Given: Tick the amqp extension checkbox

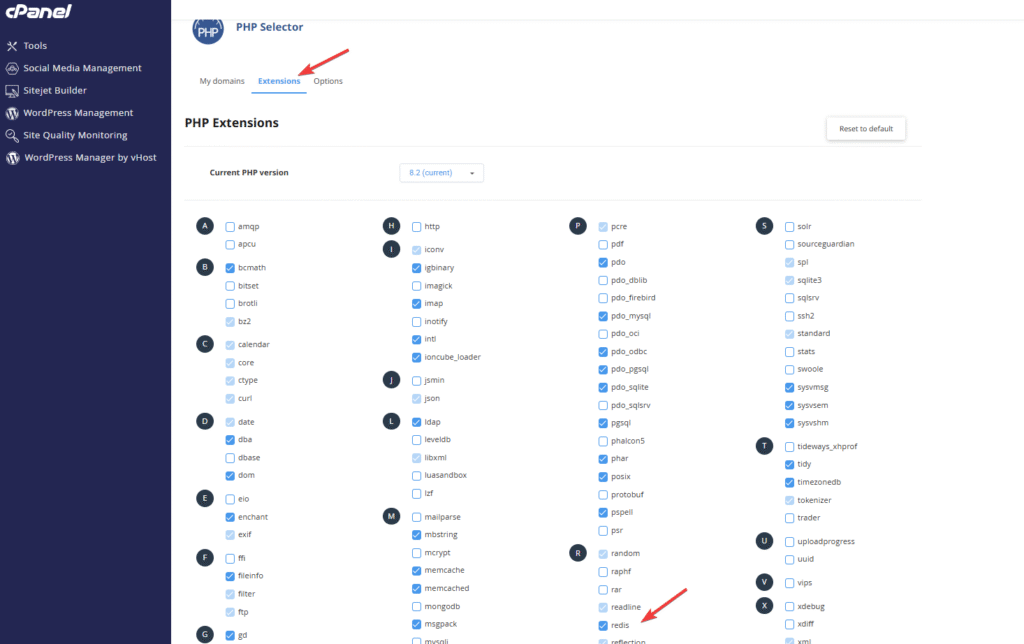Looking at the screenshot, I should [x=231, y=227].
